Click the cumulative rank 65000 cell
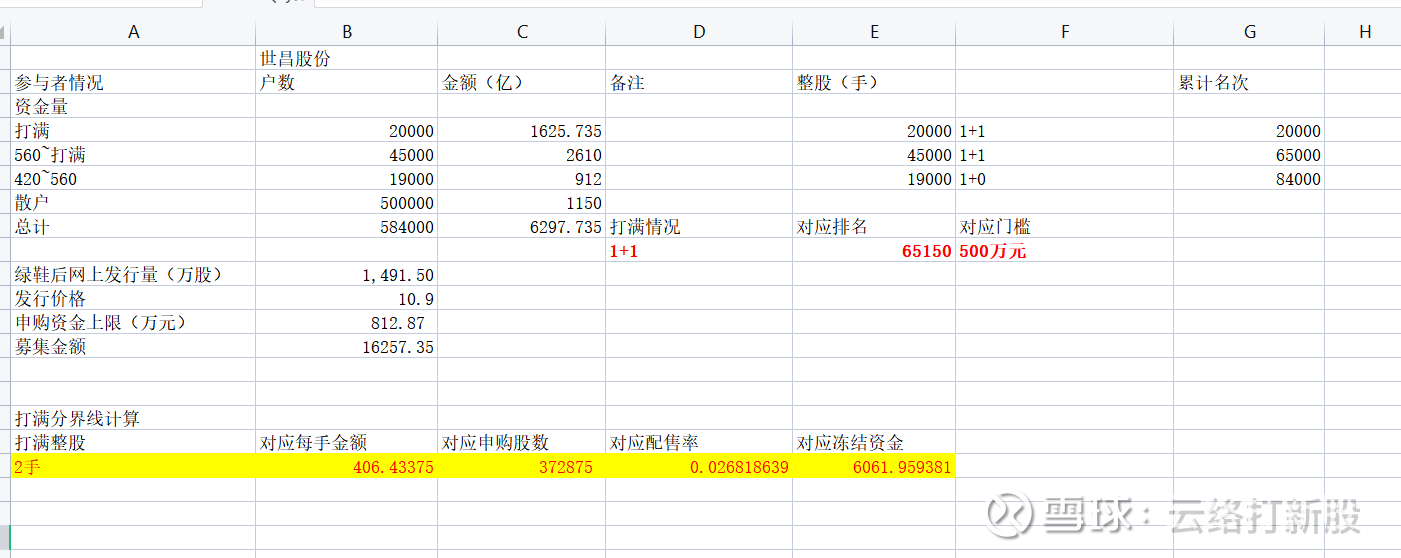Viewport: 1401px width, 558px height. click(x=1250, y=154)
